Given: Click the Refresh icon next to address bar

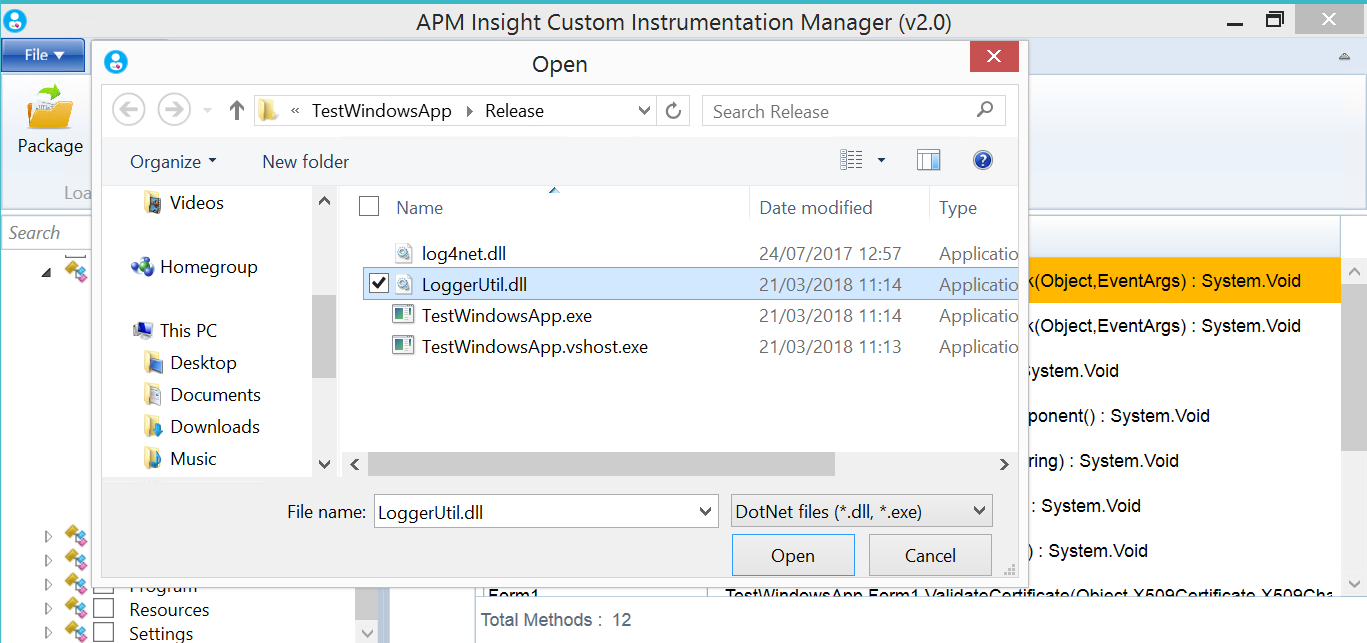Looking at the screenshot, I should pos(673,110).
